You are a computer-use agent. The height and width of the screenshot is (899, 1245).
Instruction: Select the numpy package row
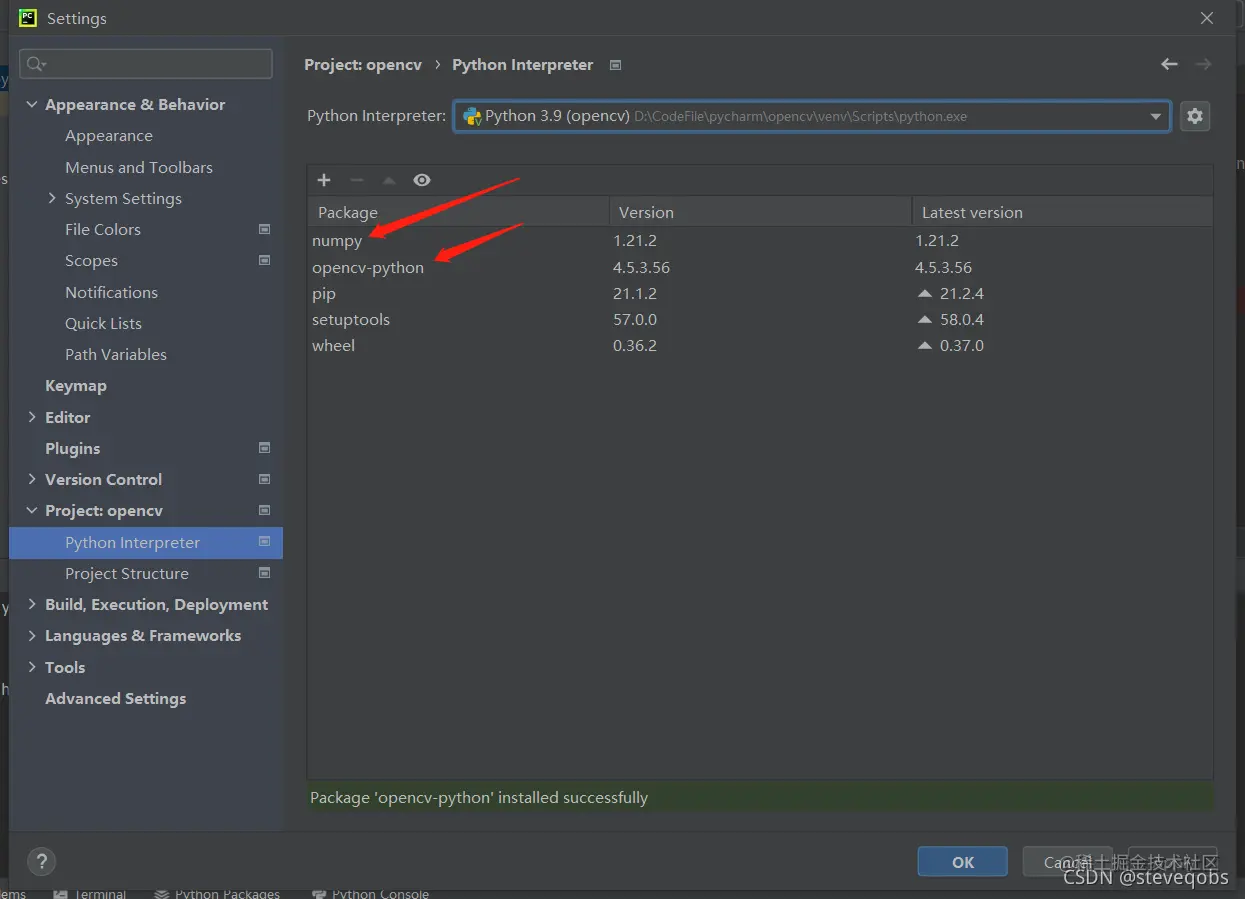point(760,241)
